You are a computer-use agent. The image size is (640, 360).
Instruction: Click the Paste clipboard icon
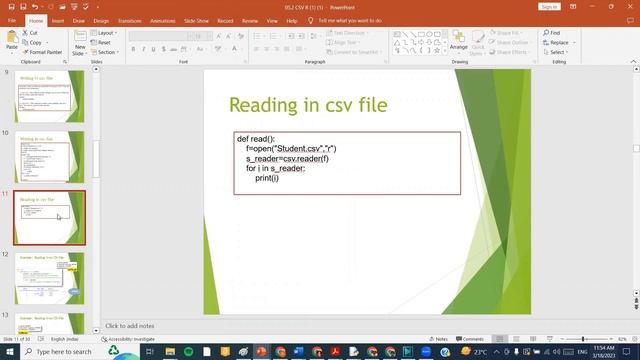12,38
